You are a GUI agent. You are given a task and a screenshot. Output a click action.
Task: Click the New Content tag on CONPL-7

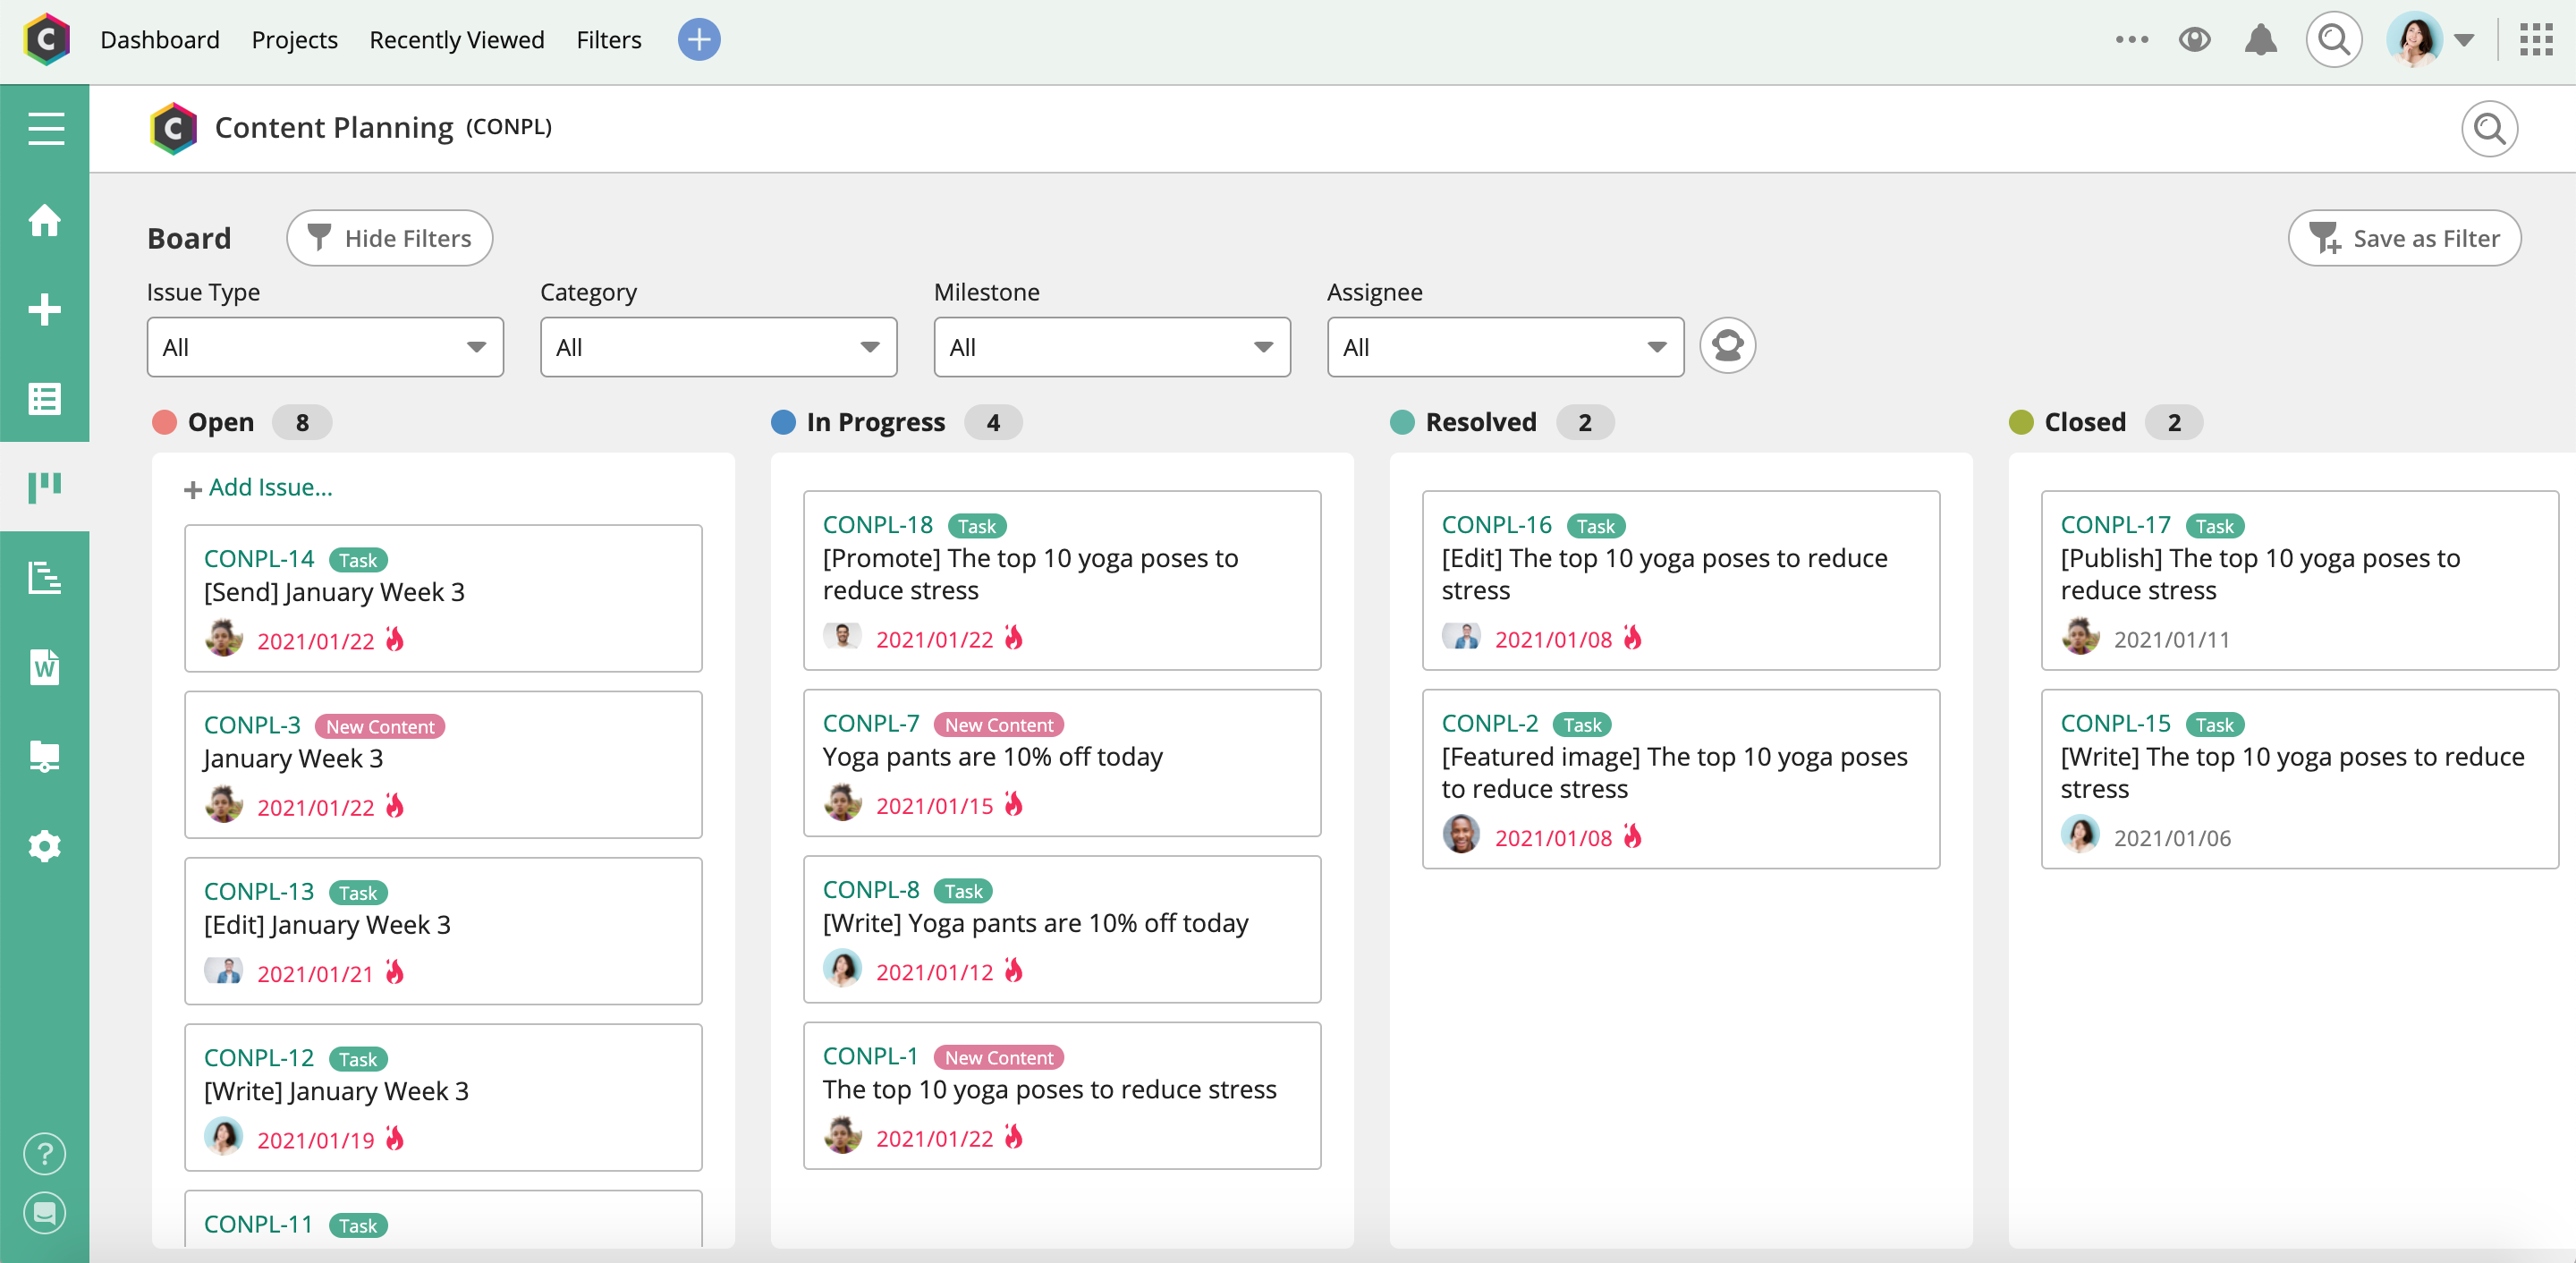pyautogui.click(x=999, y=725)
